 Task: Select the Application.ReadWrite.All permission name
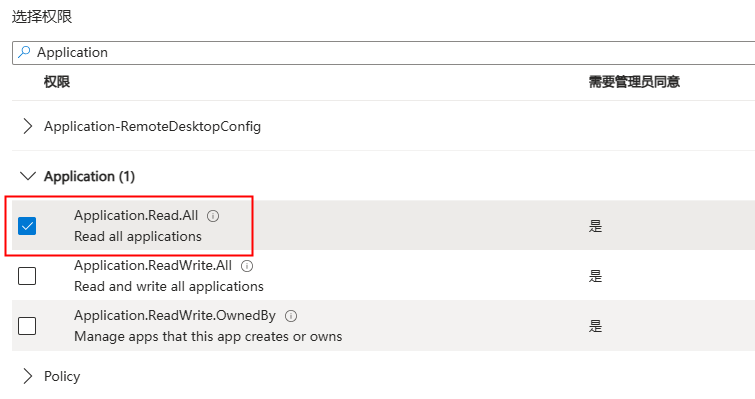pos(153,265)
